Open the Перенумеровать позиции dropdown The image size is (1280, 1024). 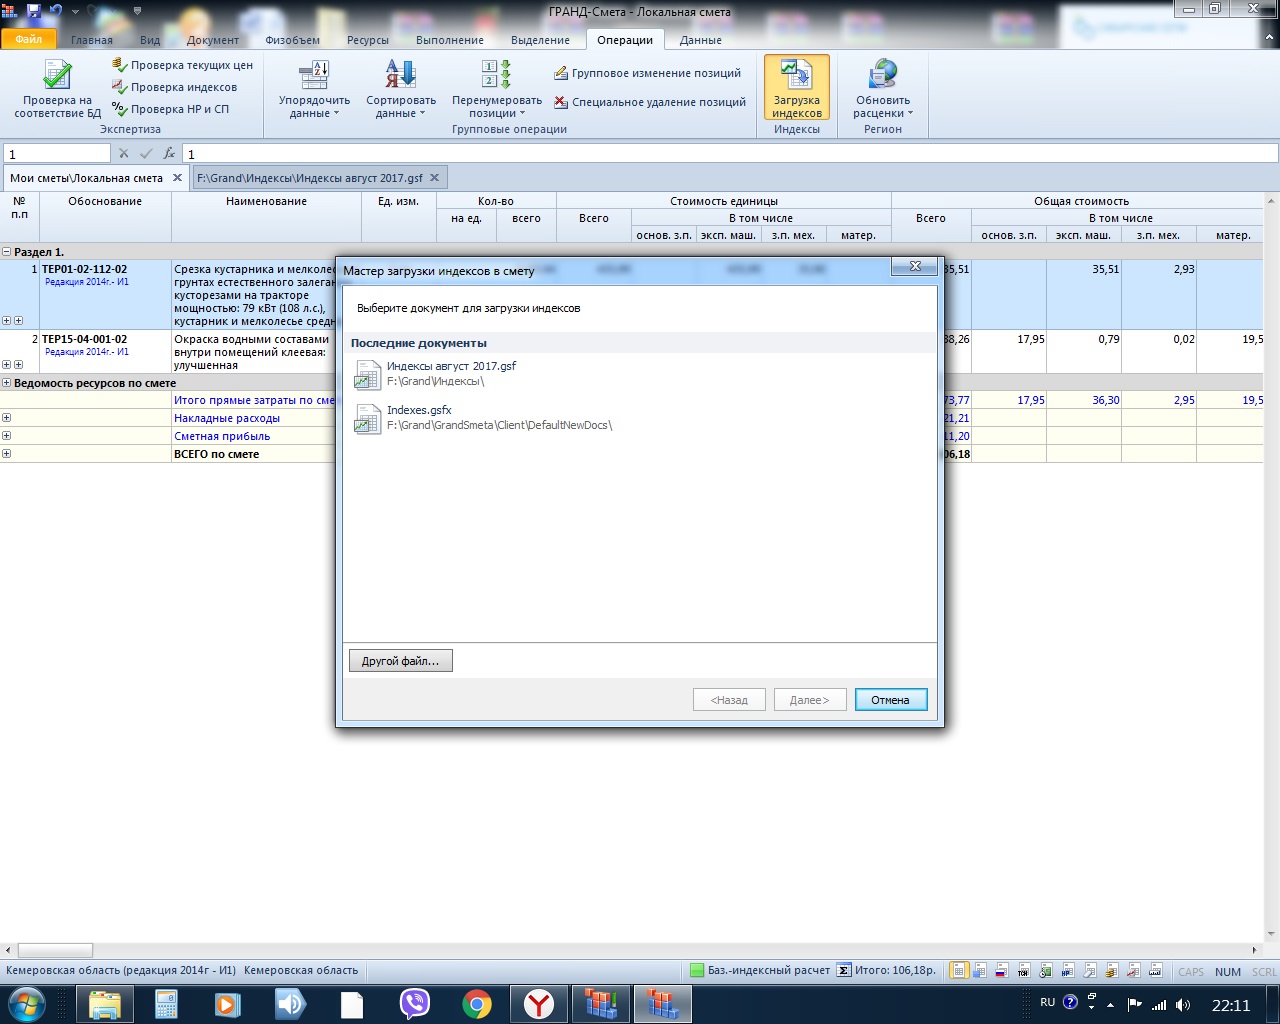(497, 88)
